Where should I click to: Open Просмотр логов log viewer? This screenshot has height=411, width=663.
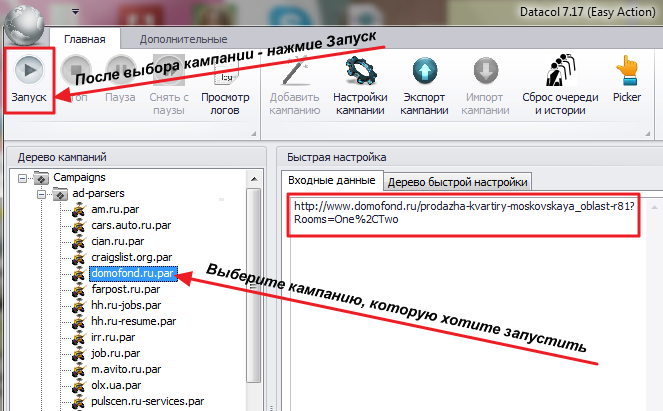click(x=225, y=87)
